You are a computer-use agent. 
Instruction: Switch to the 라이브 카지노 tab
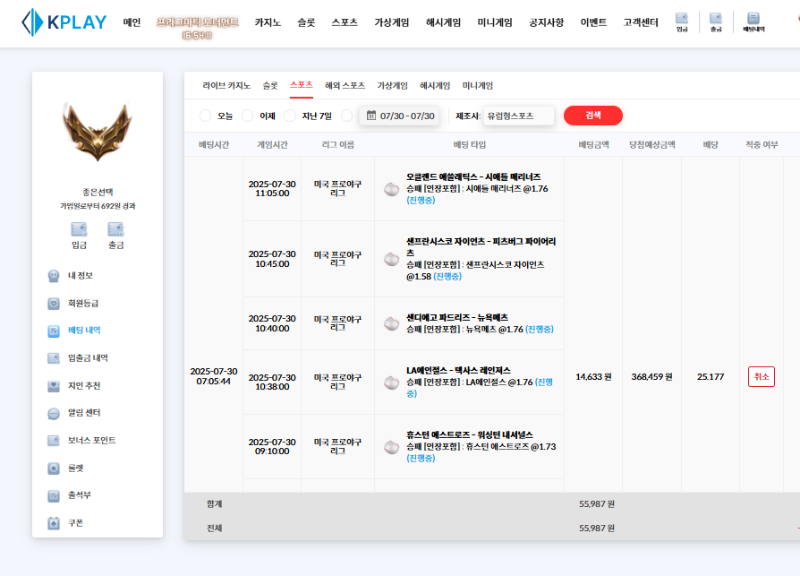[226, 86]
